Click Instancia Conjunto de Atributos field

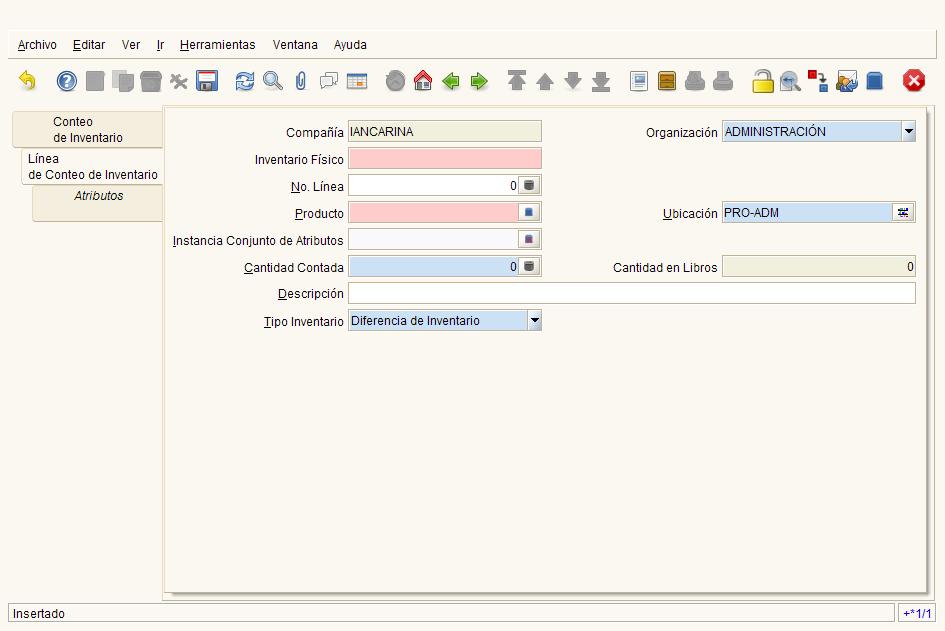point(433,239)
